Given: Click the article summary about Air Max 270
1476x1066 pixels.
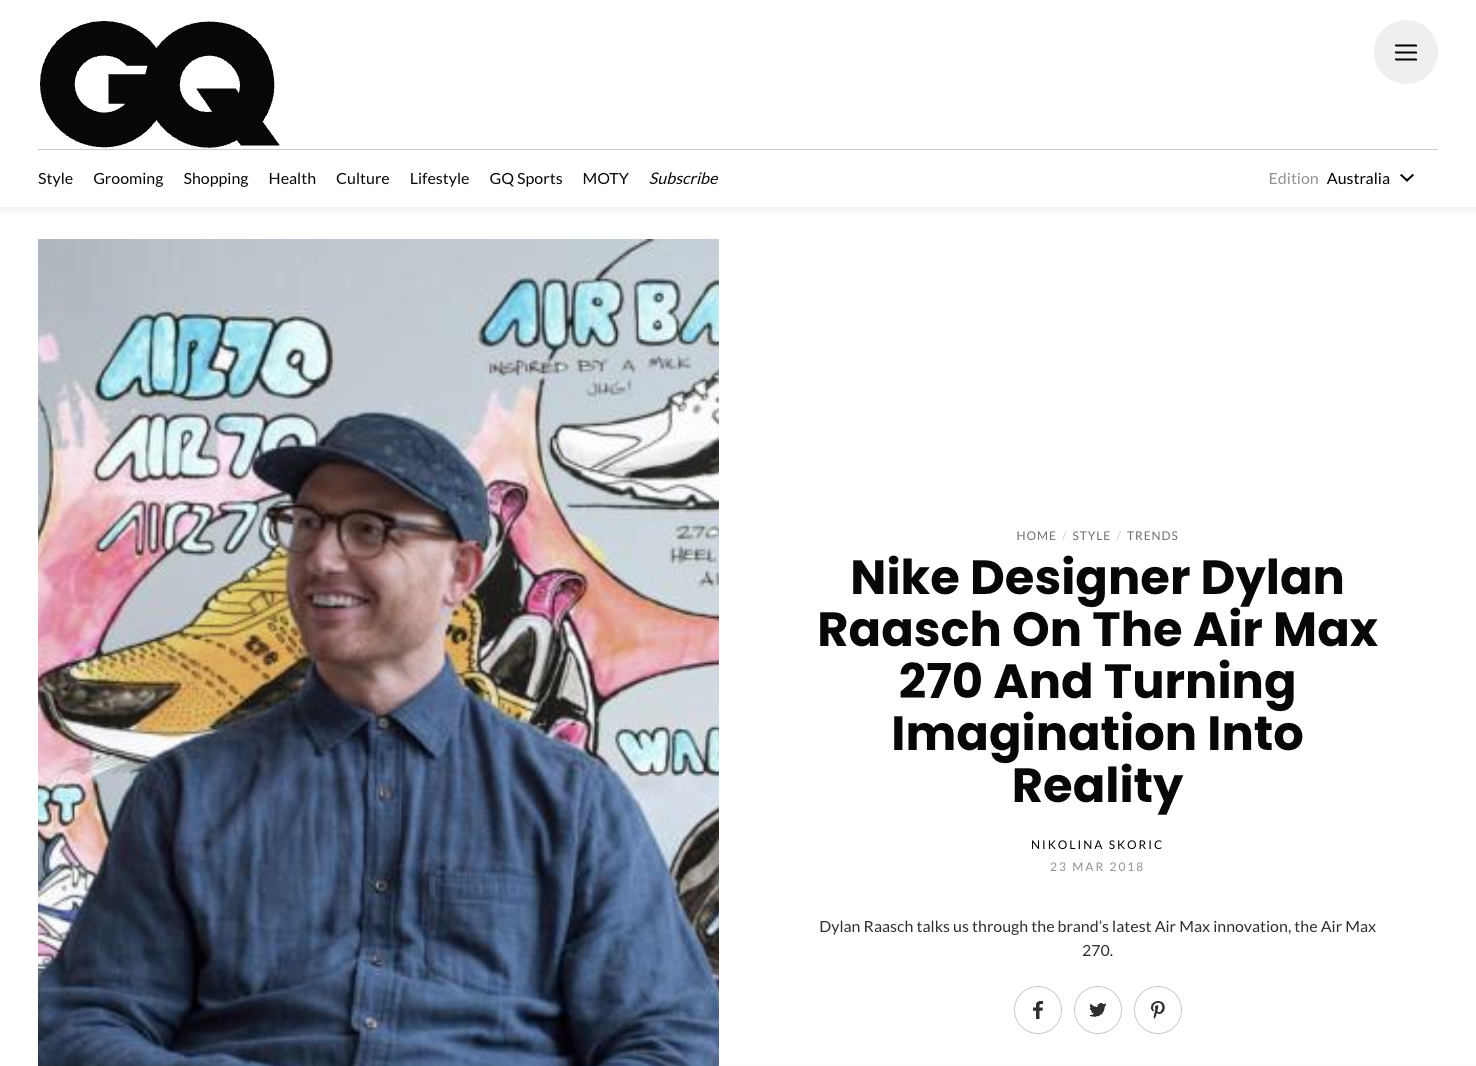Looking at the screenshot, I should (x=1097, y=938).
